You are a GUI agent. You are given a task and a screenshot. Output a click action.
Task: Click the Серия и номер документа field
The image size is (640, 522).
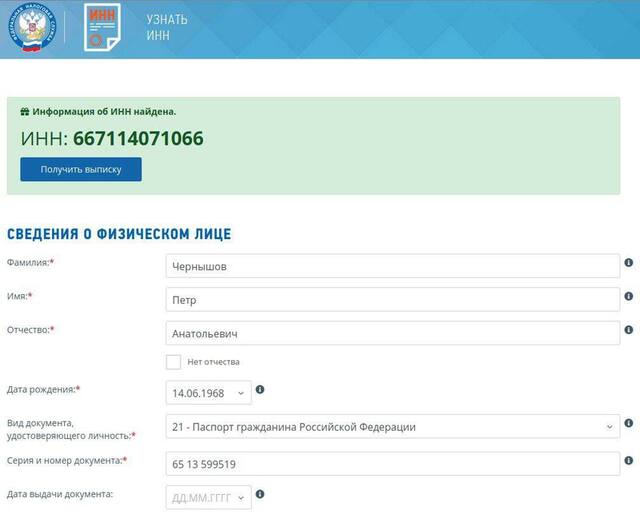click(x=392, y=464)
